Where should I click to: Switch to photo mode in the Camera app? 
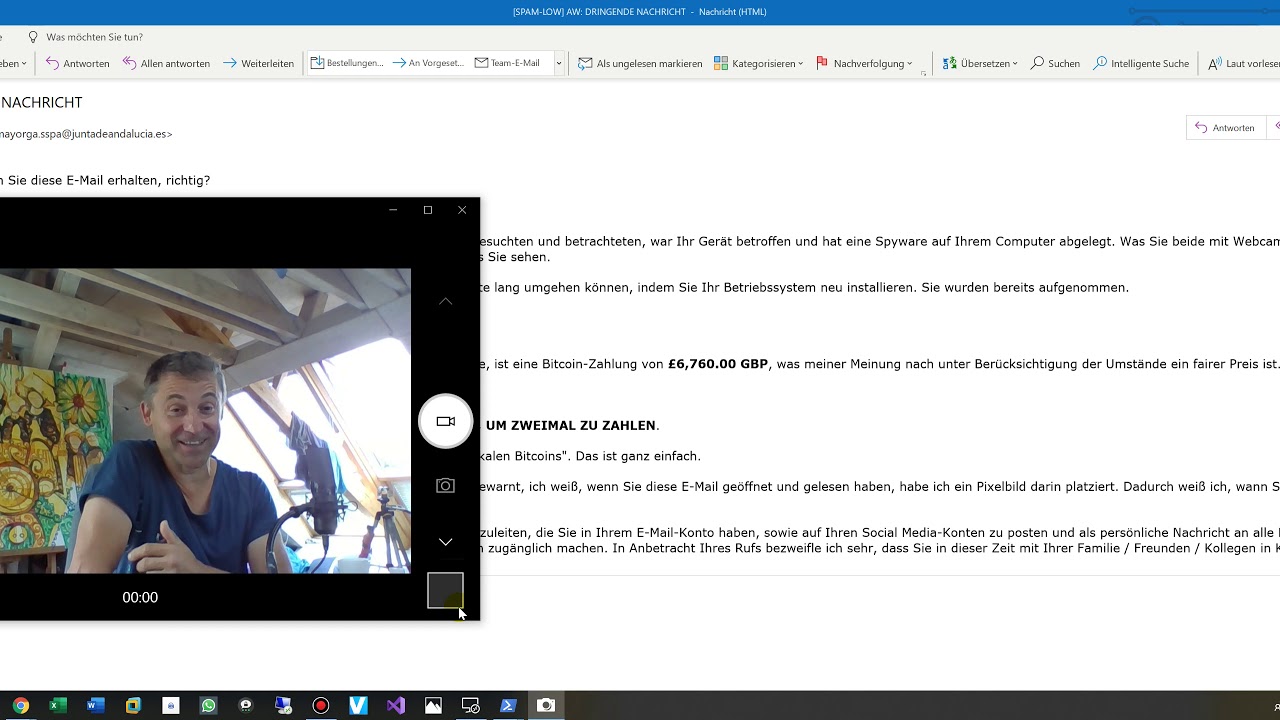(445, 485)
